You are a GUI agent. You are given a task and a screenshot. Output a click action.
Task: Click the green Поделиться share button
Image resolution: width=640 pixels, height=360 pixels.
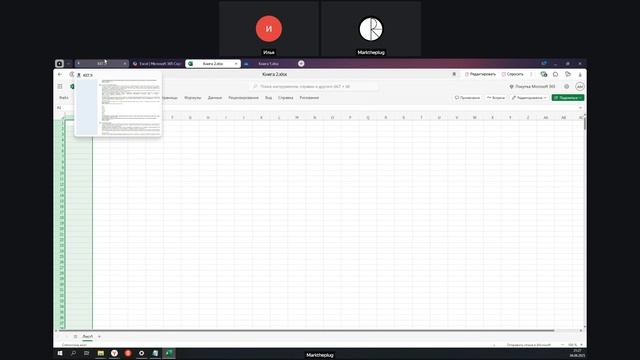(x=568, y=98)
